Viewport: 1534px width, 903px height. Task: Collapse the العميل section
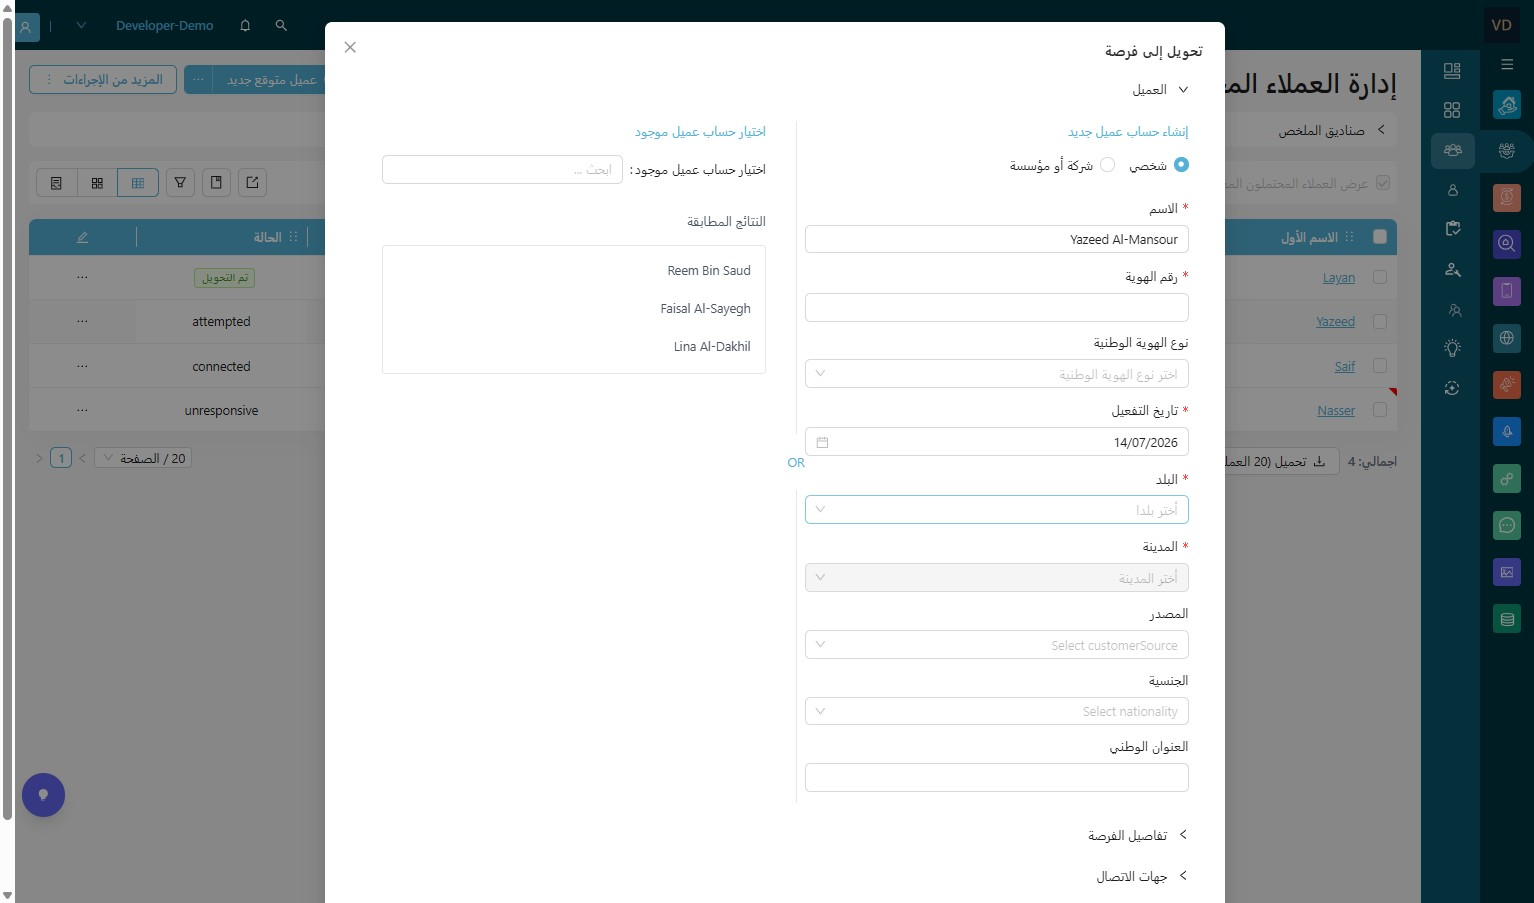point(1160,90)
